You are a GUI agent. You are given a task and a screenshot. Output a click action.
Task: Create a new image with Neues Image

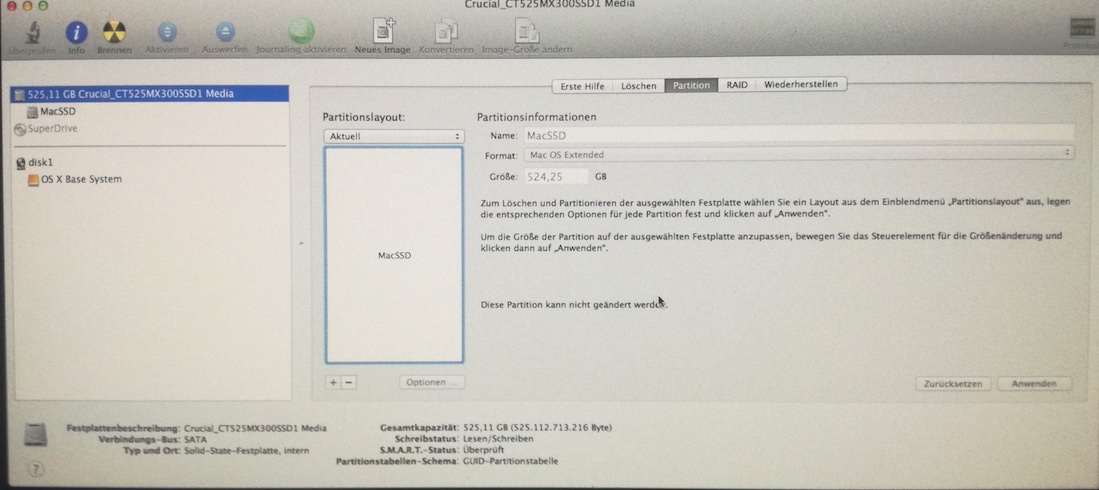coord(383,31)
